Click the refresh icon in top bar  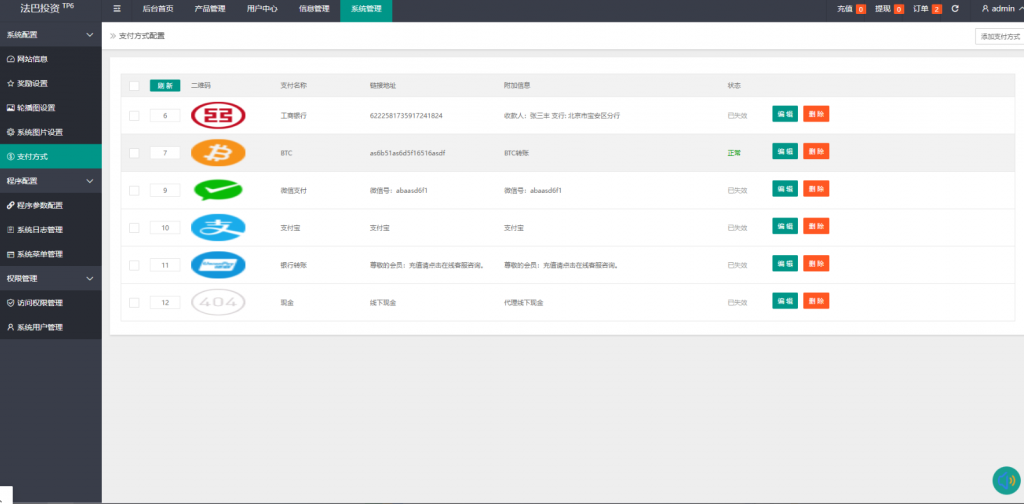click(955, 9)
